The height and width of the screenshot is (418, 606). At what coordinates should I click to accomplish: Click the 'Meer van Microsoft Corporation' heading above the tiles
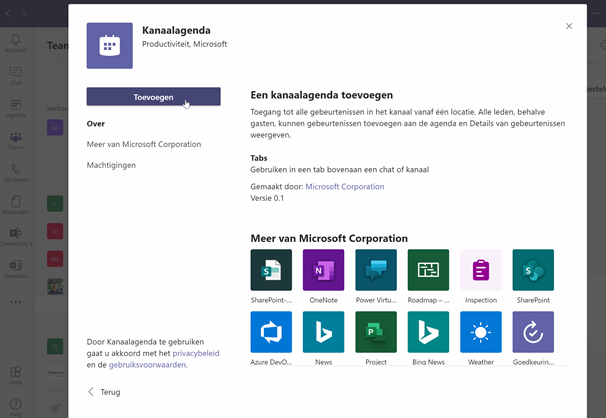pos(329,238)
